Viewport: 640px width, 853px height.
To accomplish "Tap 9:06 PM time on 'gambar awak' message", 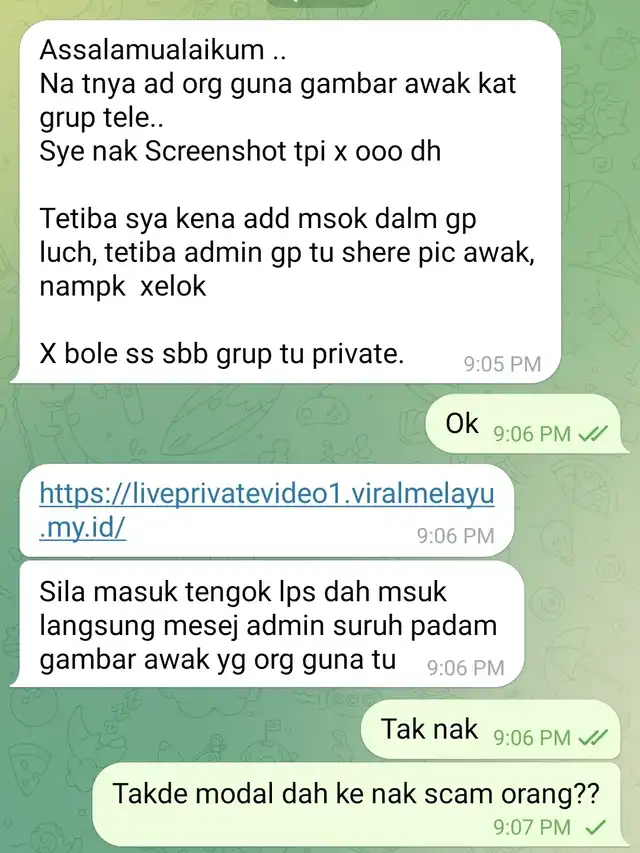I will (x=466, y=667).
